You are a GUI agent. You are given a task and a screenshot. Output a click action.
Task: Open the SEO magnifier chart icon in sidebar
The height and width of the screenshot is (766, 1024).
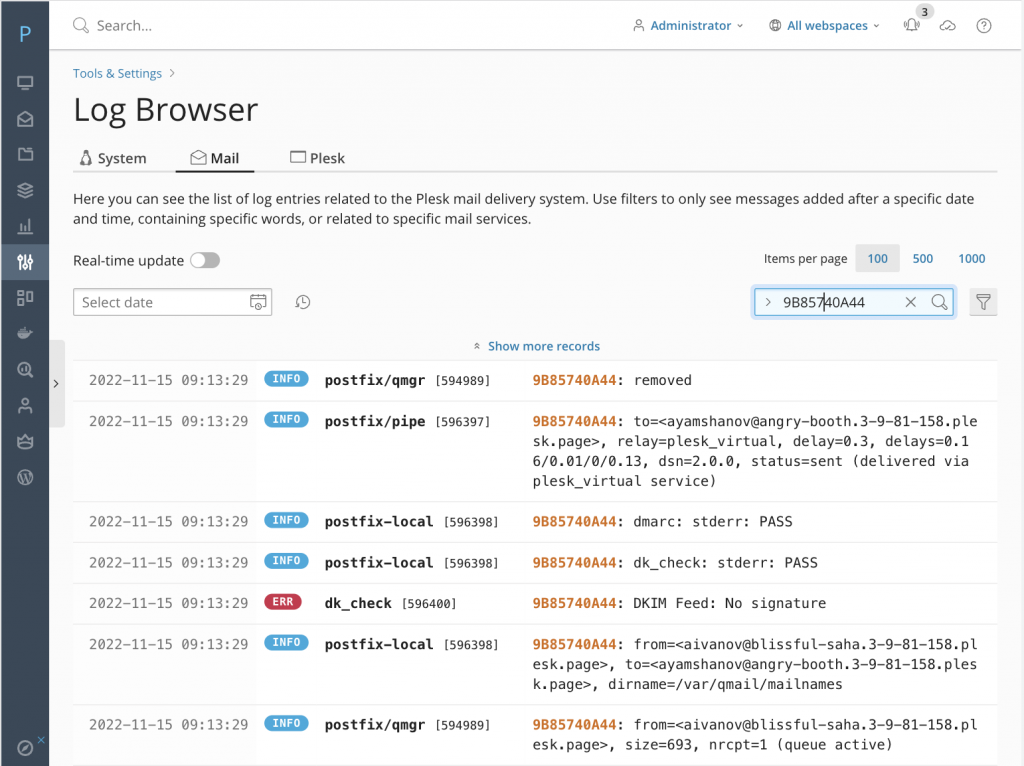point(25,370)
